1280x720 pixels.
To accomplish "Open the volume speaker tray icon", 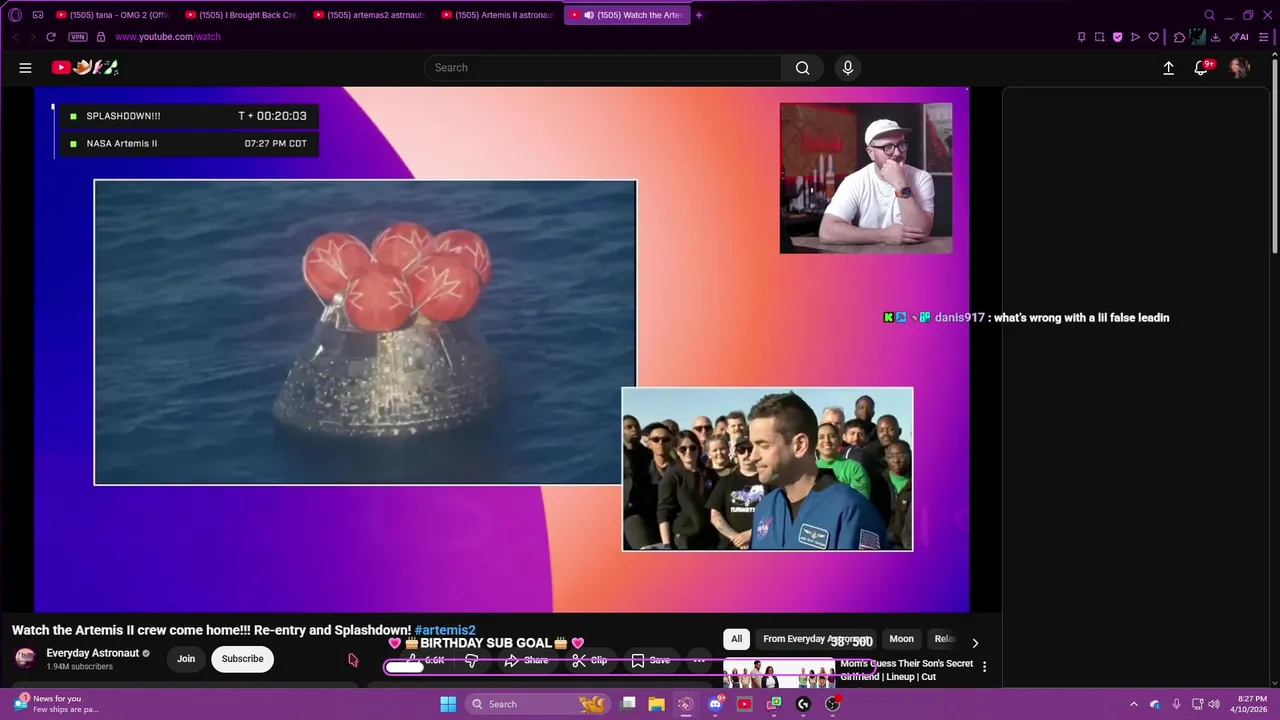I will (1214, 704).
